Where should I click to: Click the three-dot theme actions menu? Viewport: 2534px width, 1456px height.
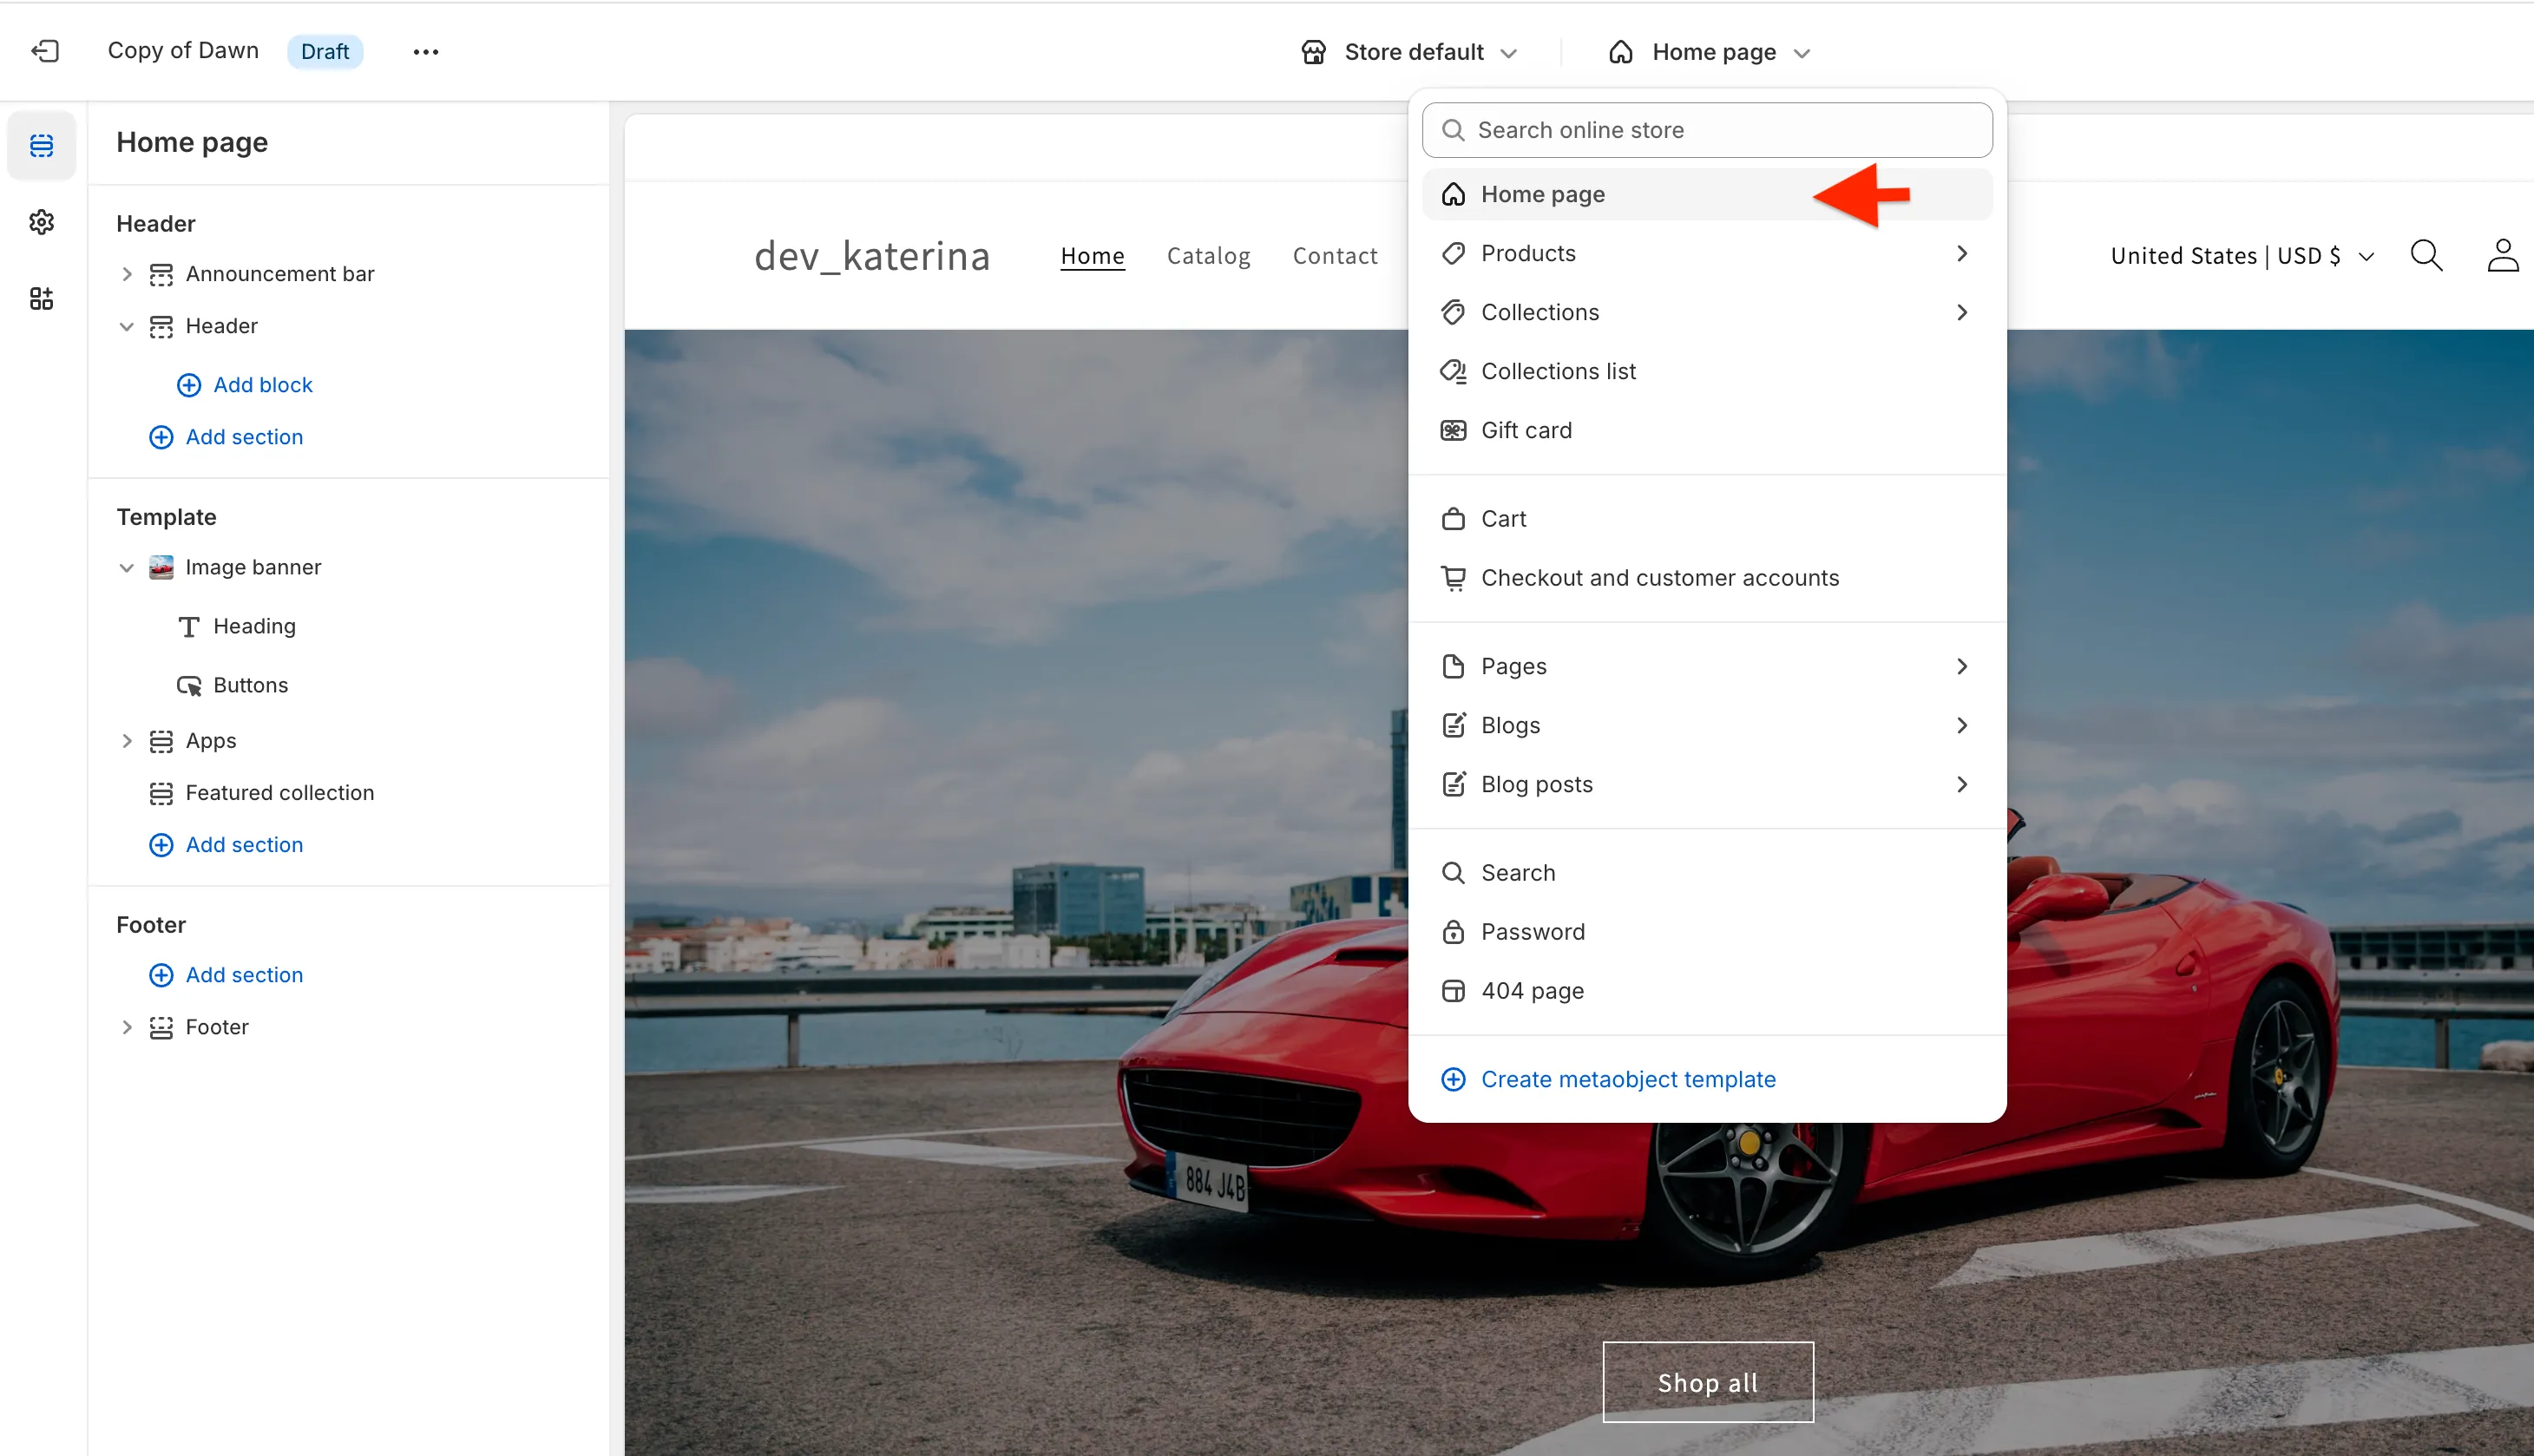(425, 52)
